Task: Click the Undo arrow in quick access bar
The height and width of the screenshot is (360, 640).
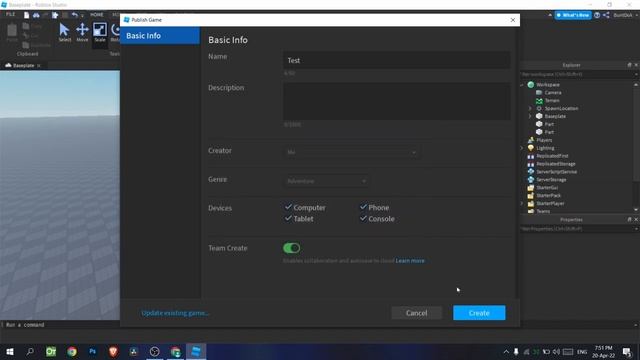Action: click(x=74, y=15)
